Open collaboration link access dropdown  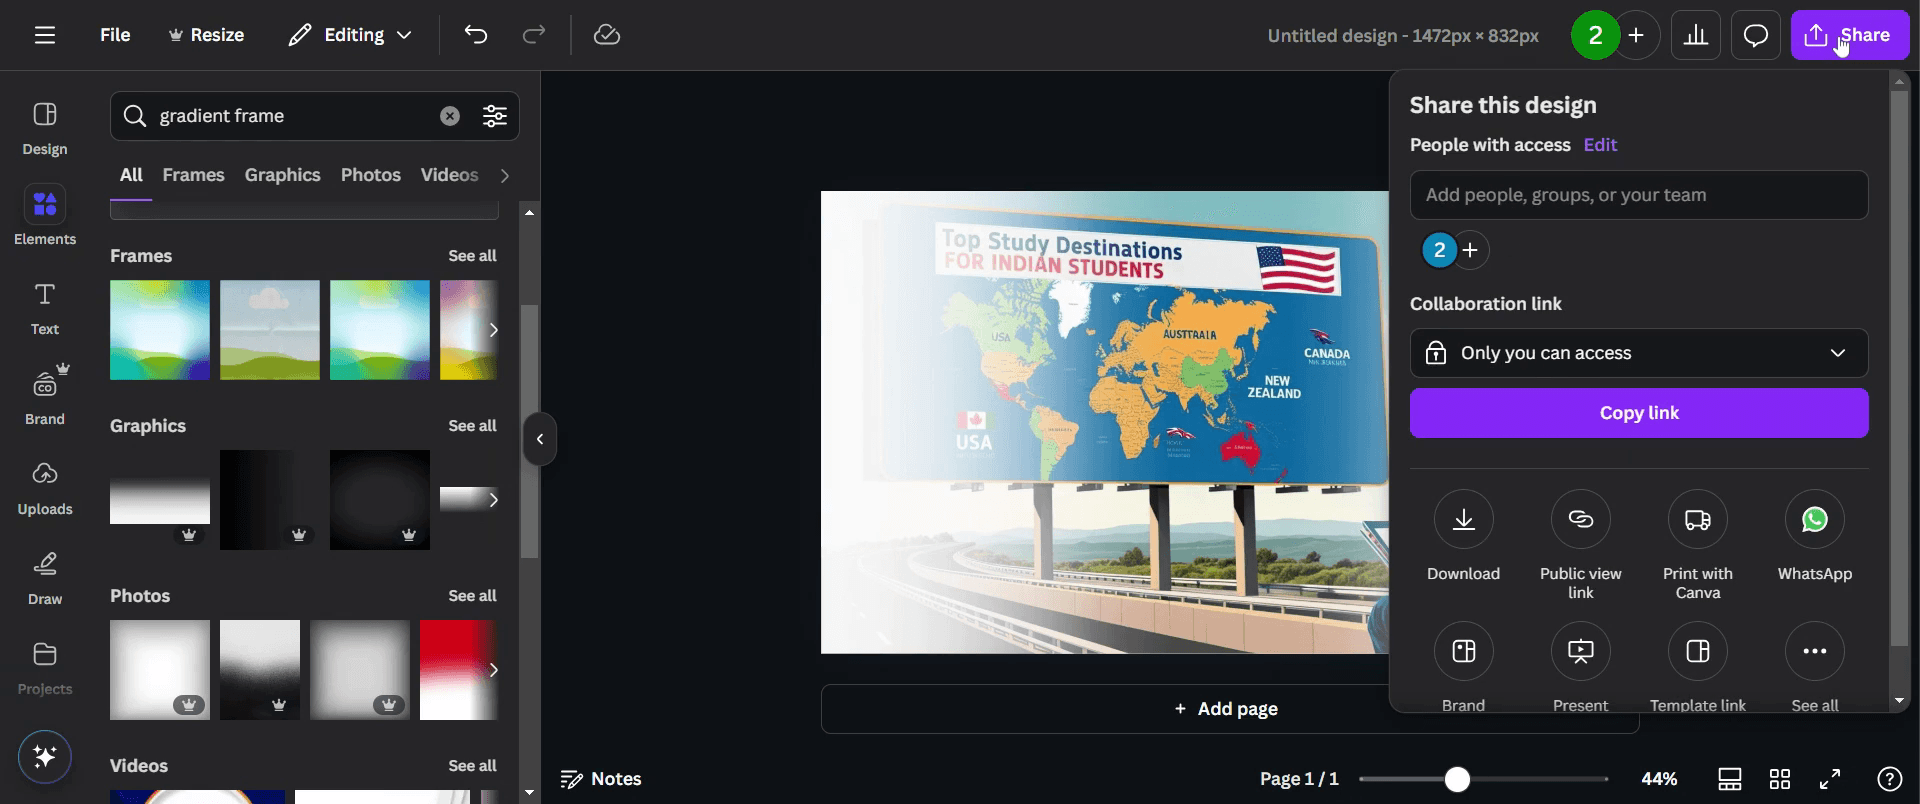tap(1639, 353)
